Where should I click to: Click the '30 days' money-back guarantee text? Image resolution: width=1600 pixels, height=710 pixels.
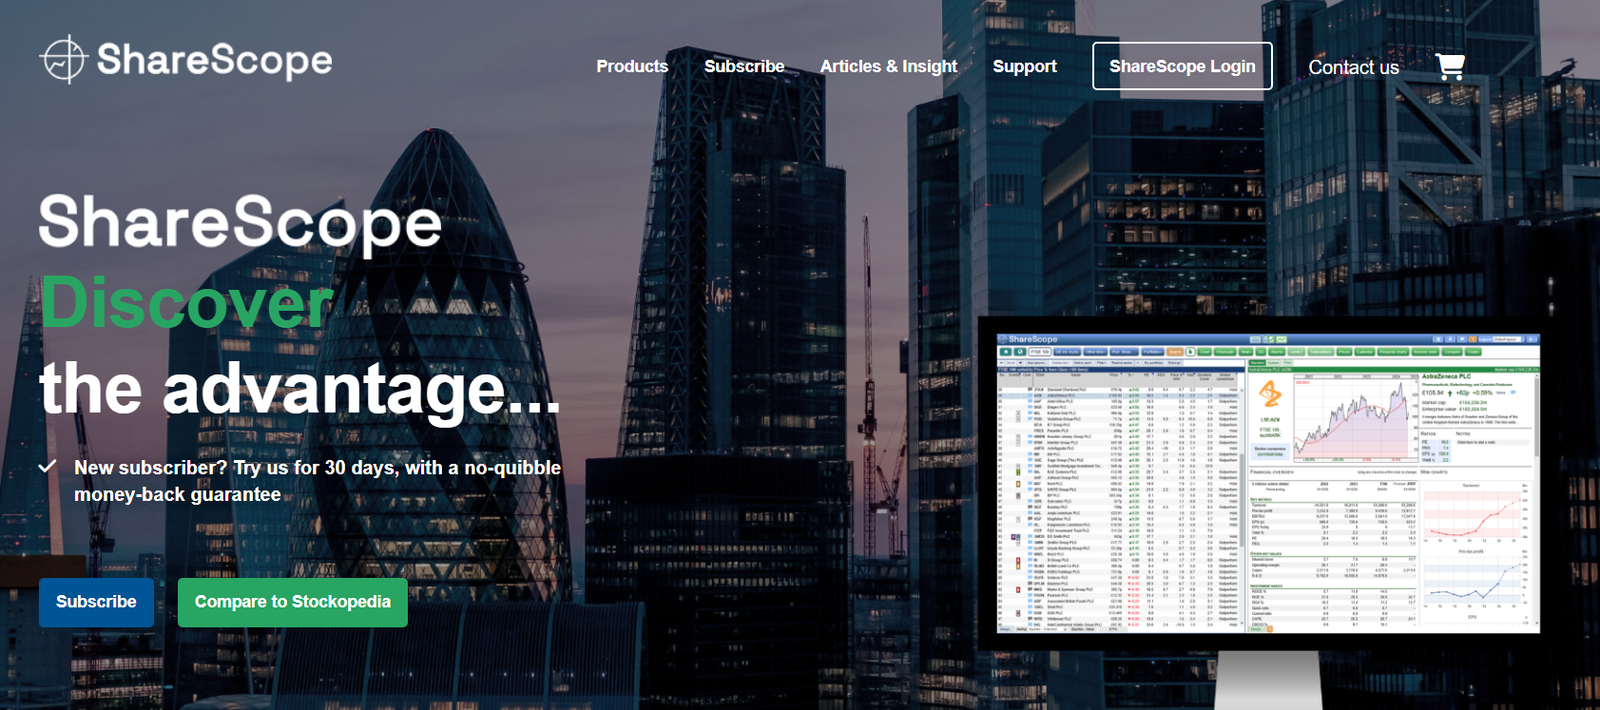pyautogui.click(x=317, y=481)
